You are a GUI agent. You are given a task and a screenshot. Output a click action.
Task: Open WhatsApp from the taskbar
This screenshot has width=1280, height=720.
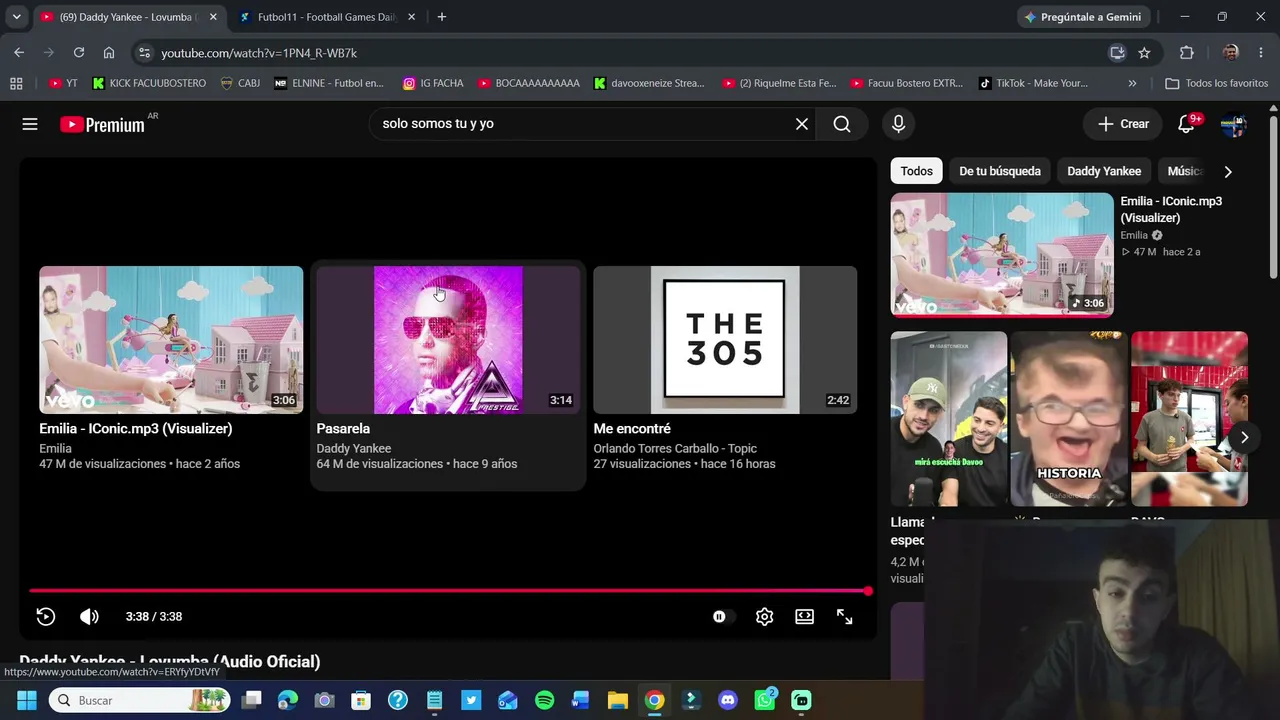(x=765, y=700)
